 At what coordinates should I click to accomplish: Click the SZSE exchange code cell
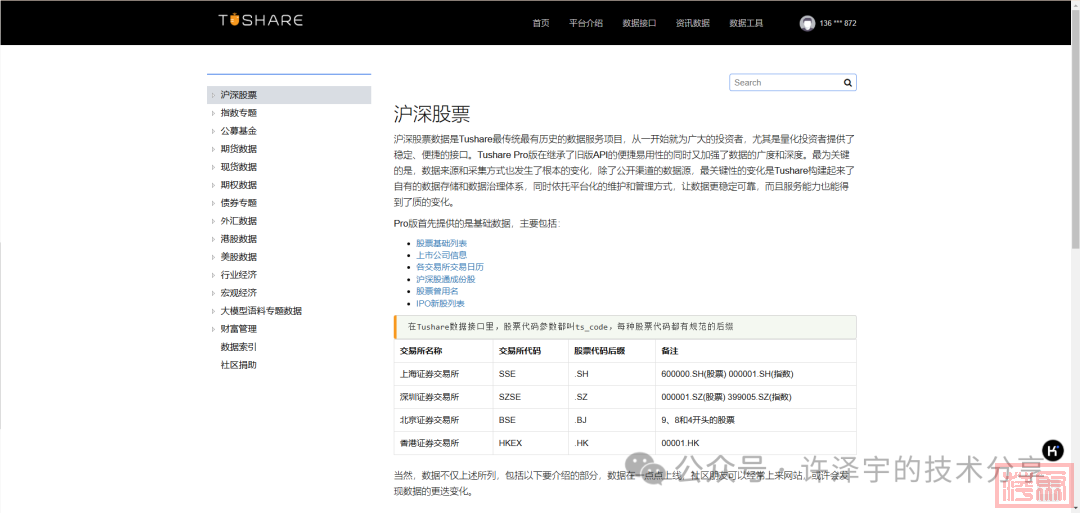(x=530, y=397)
